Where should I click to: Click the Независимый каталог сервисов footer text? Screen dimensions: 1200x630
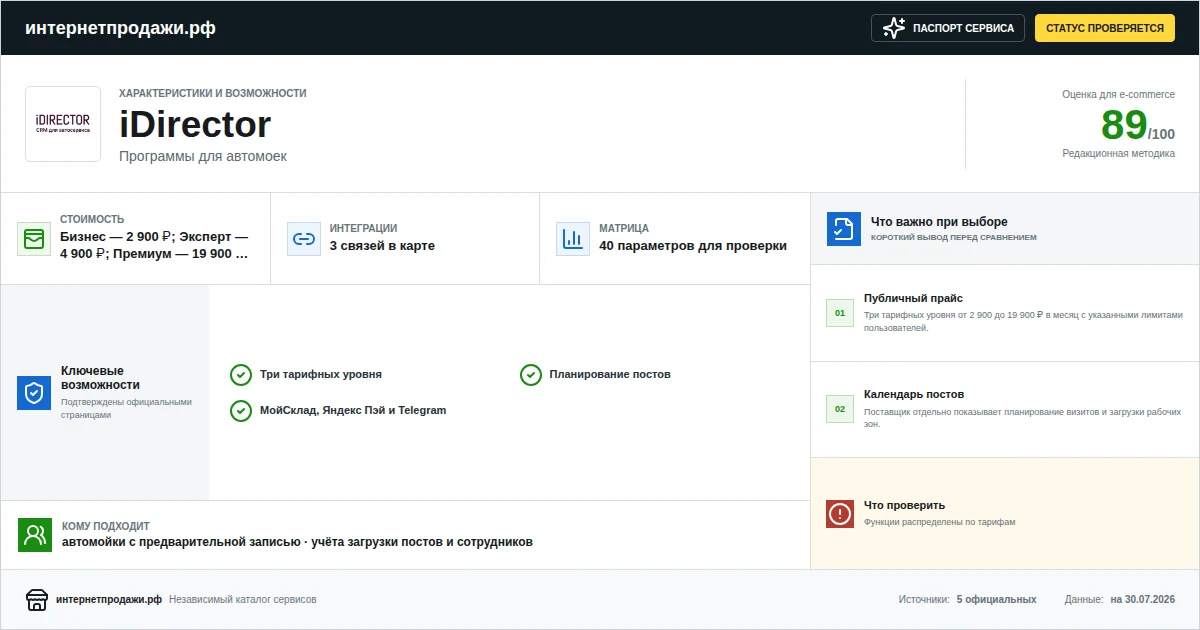(x=242, y=599)
